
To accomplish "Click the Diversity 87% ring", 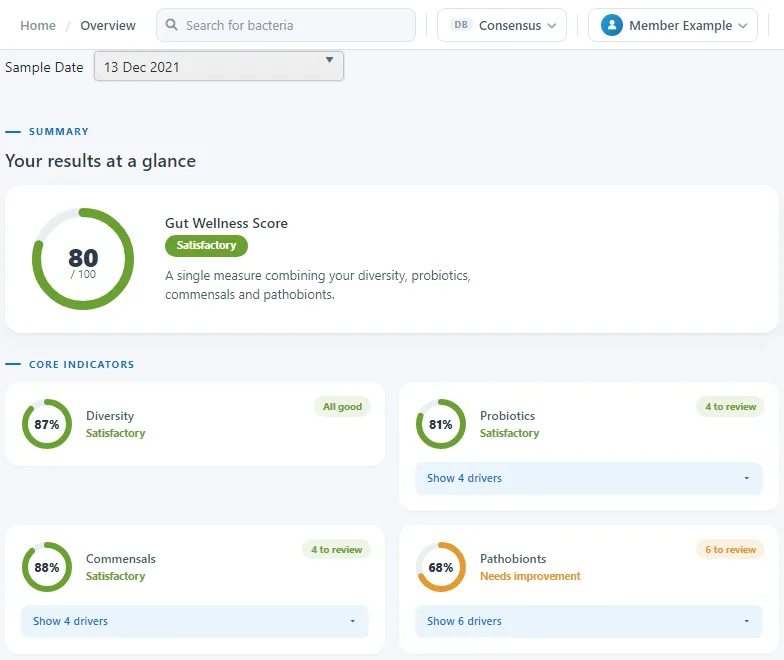I will point(47,424).
